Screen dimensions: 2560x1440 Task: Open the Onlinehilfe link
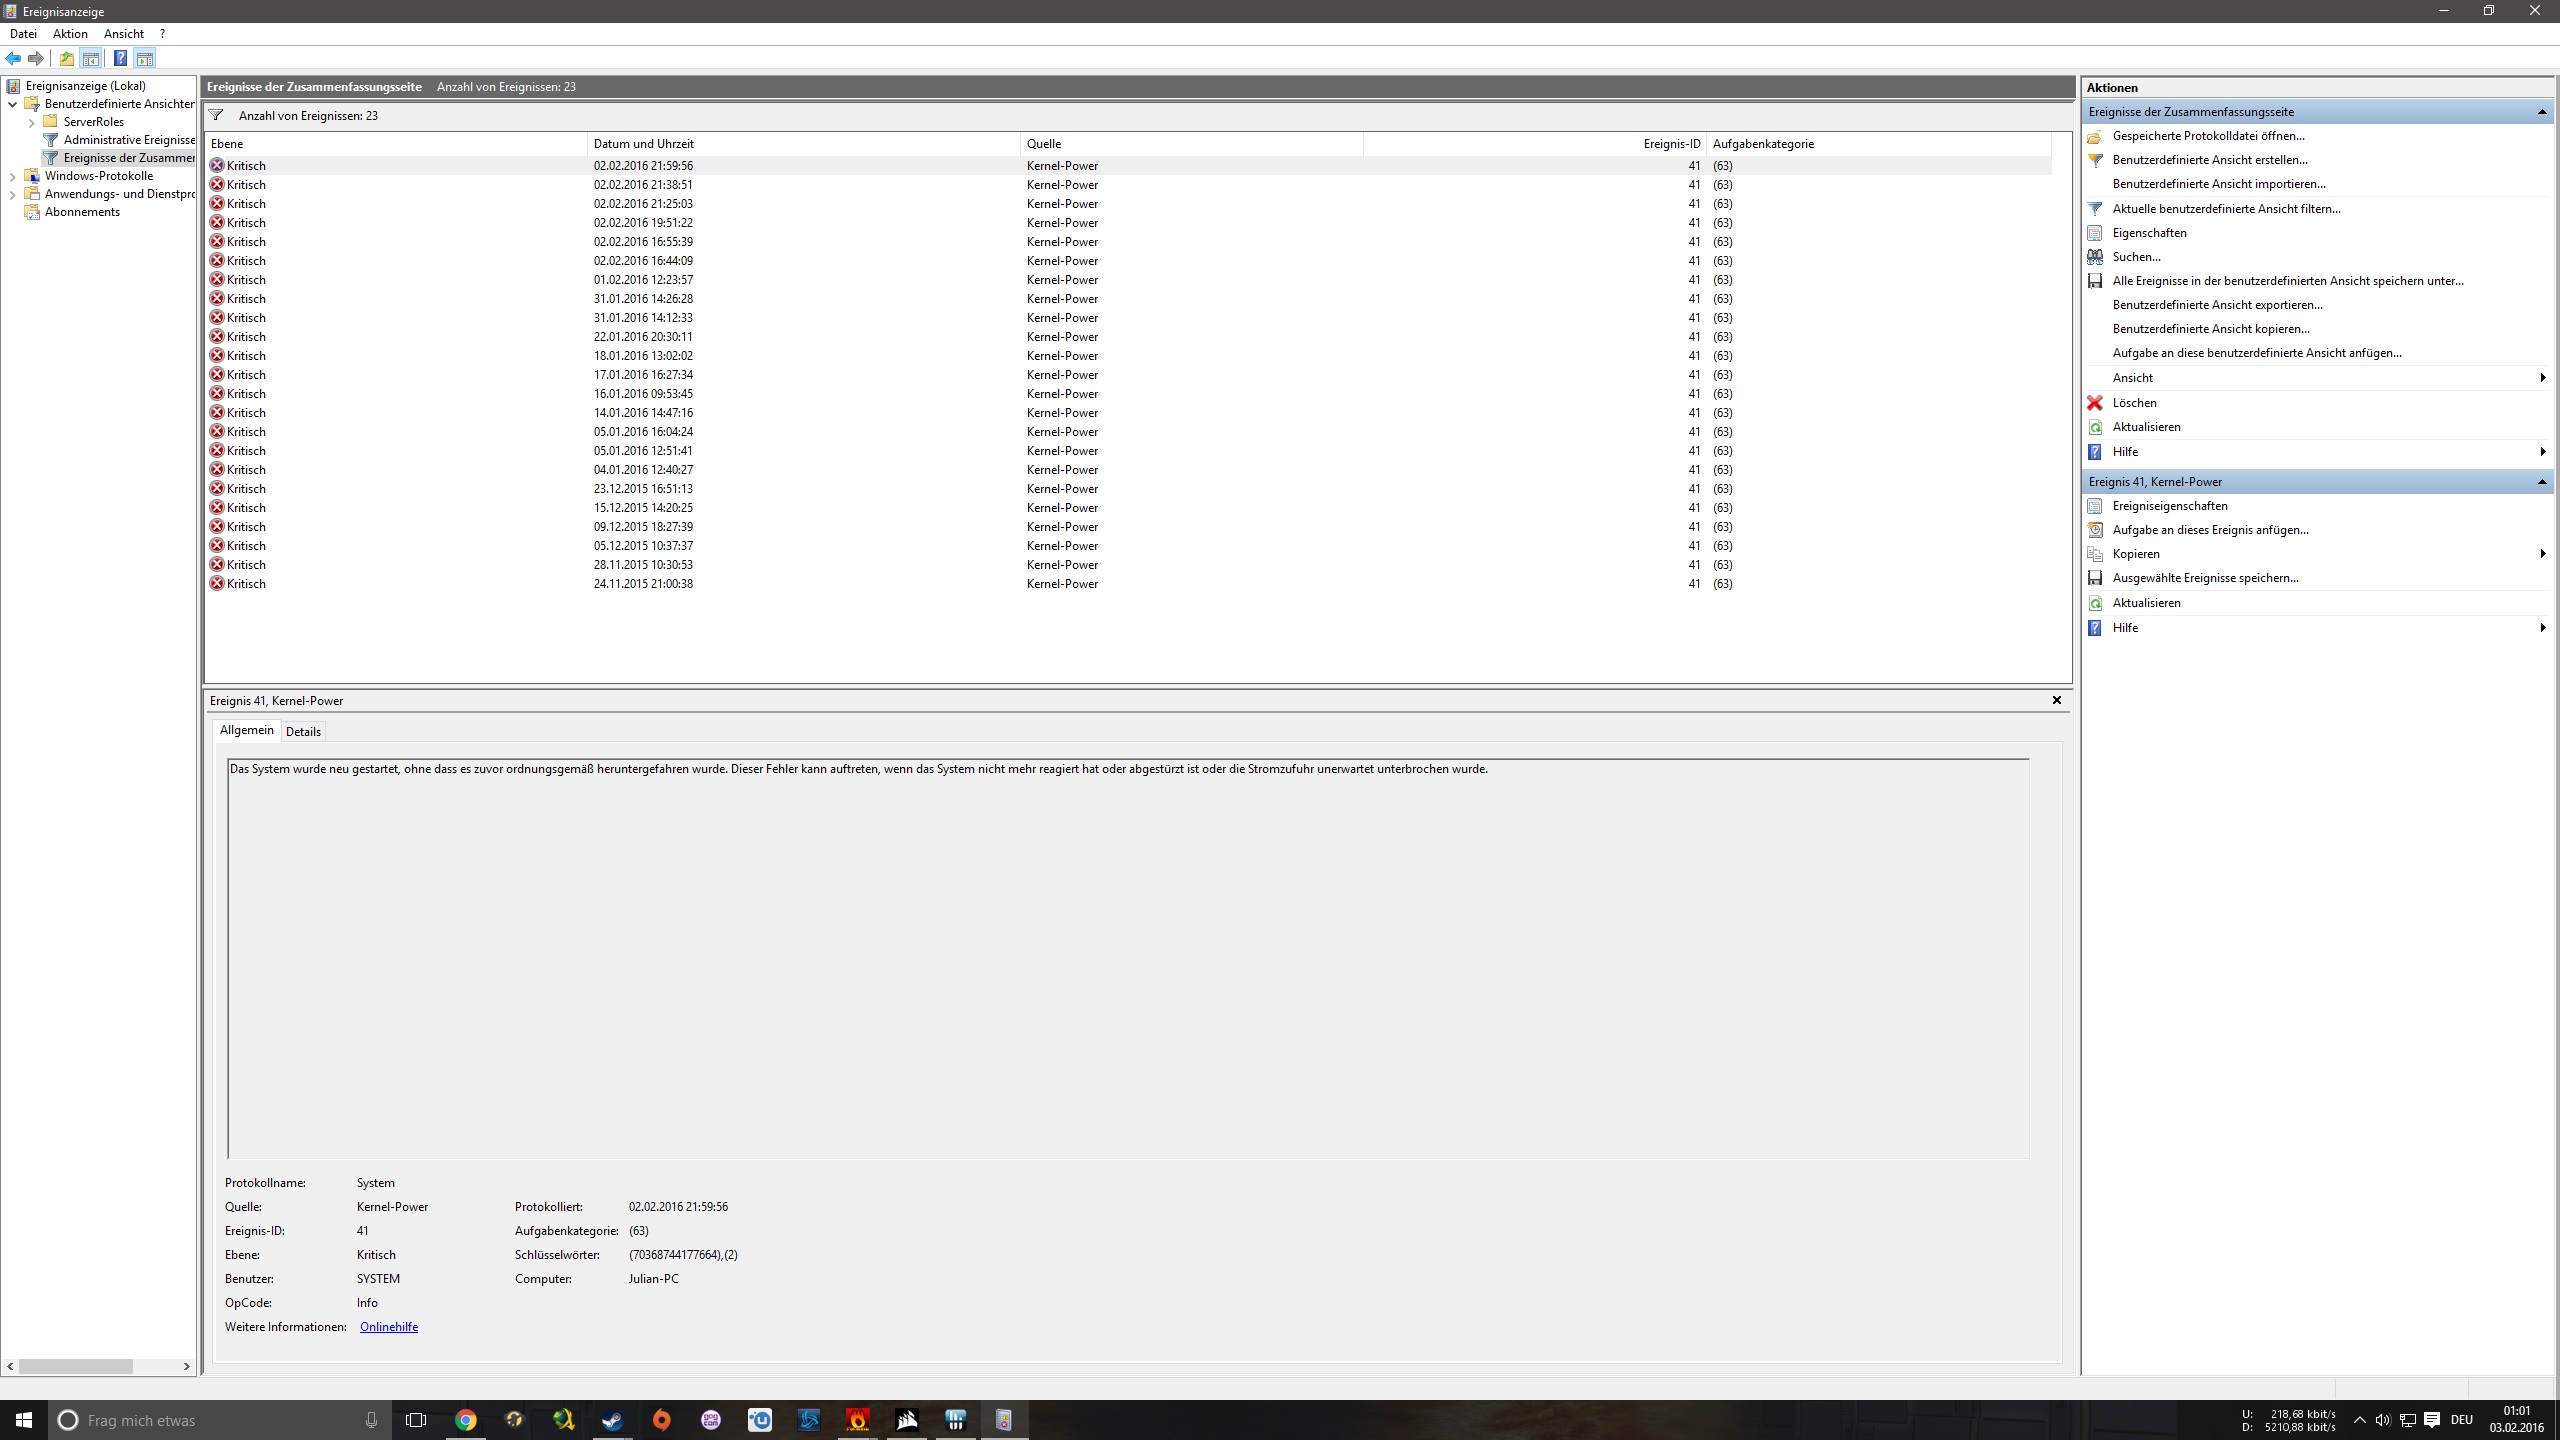388,1327
